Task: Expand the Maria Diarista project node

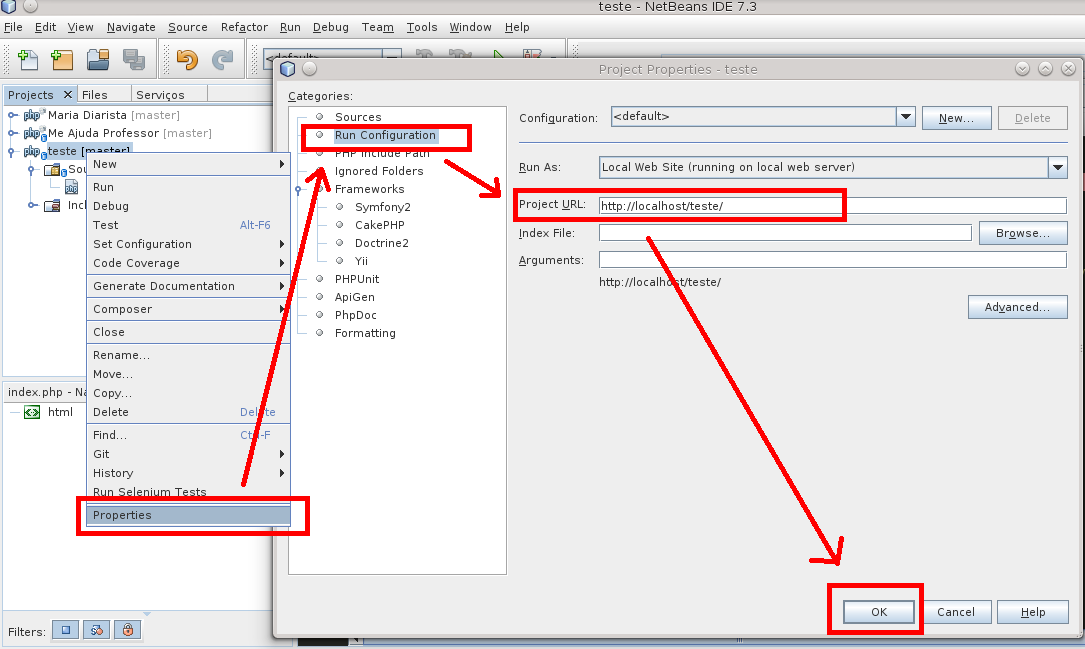Action: click(x=12, y=115)
